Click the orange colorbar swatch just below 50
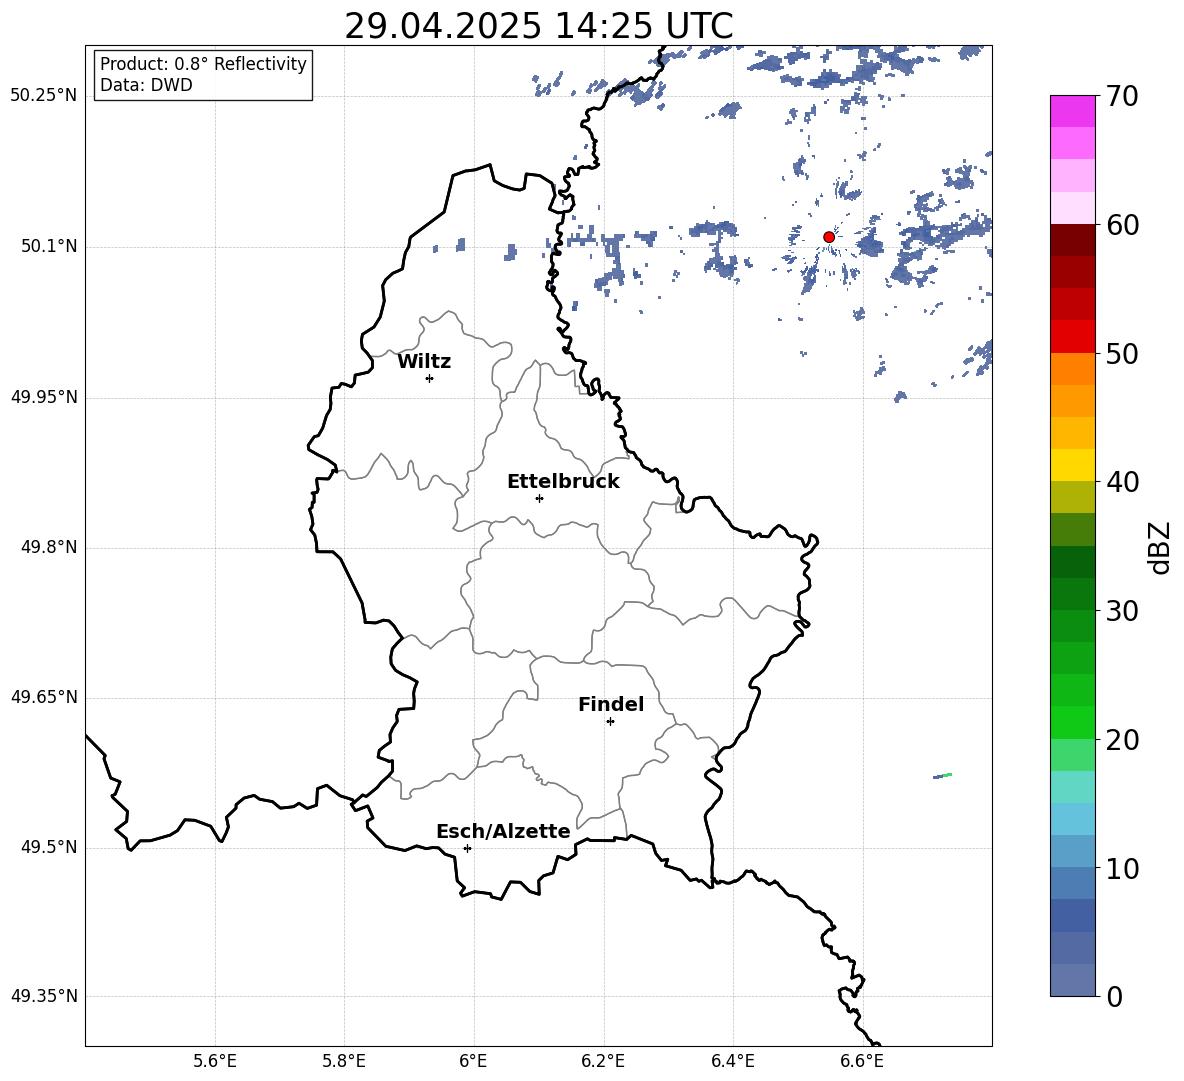The width and height of the screenshot is (1184, 1081). point(1072,369)
